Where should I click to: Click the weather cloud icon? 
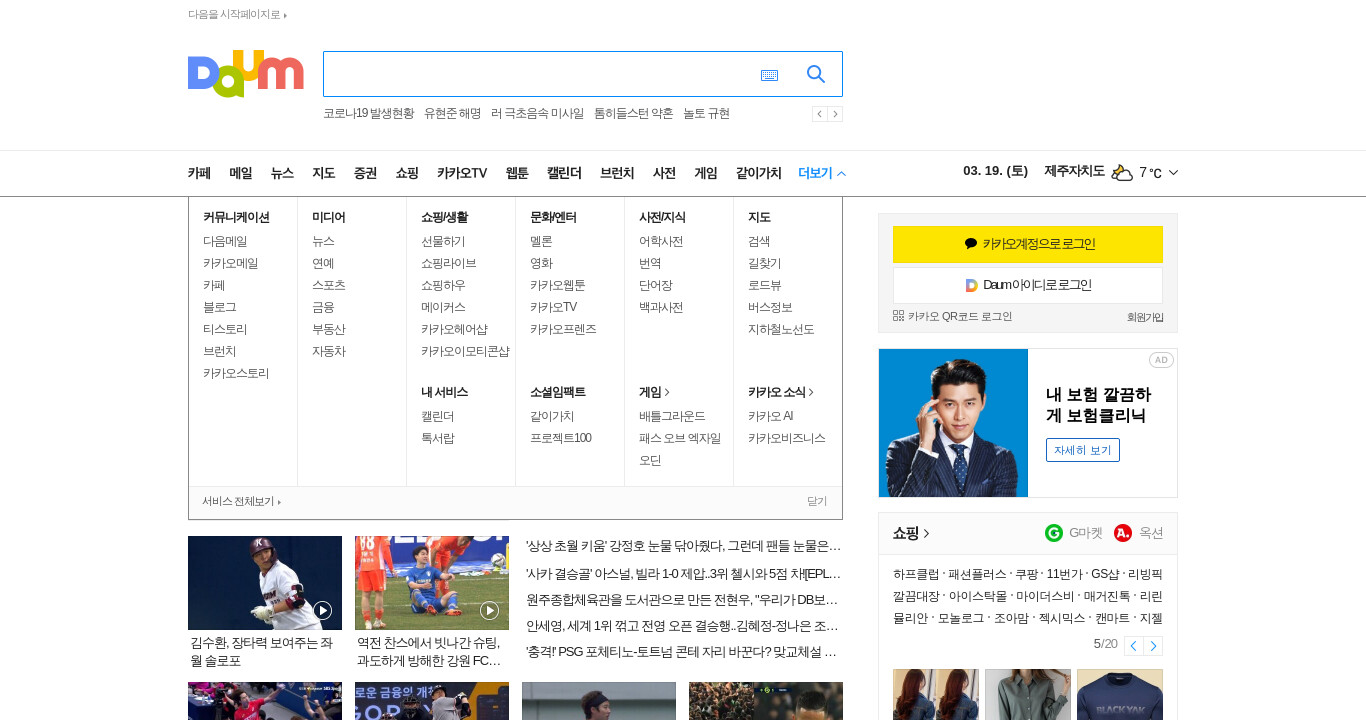1122,173
